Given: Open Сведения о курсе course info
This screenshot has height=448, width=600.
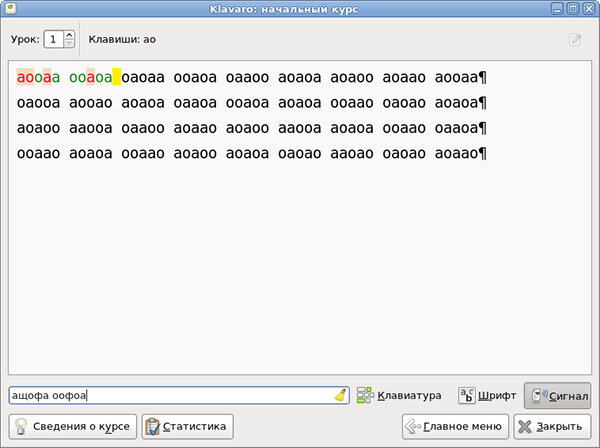Looking at the screenshot, I should coord(73,426).
